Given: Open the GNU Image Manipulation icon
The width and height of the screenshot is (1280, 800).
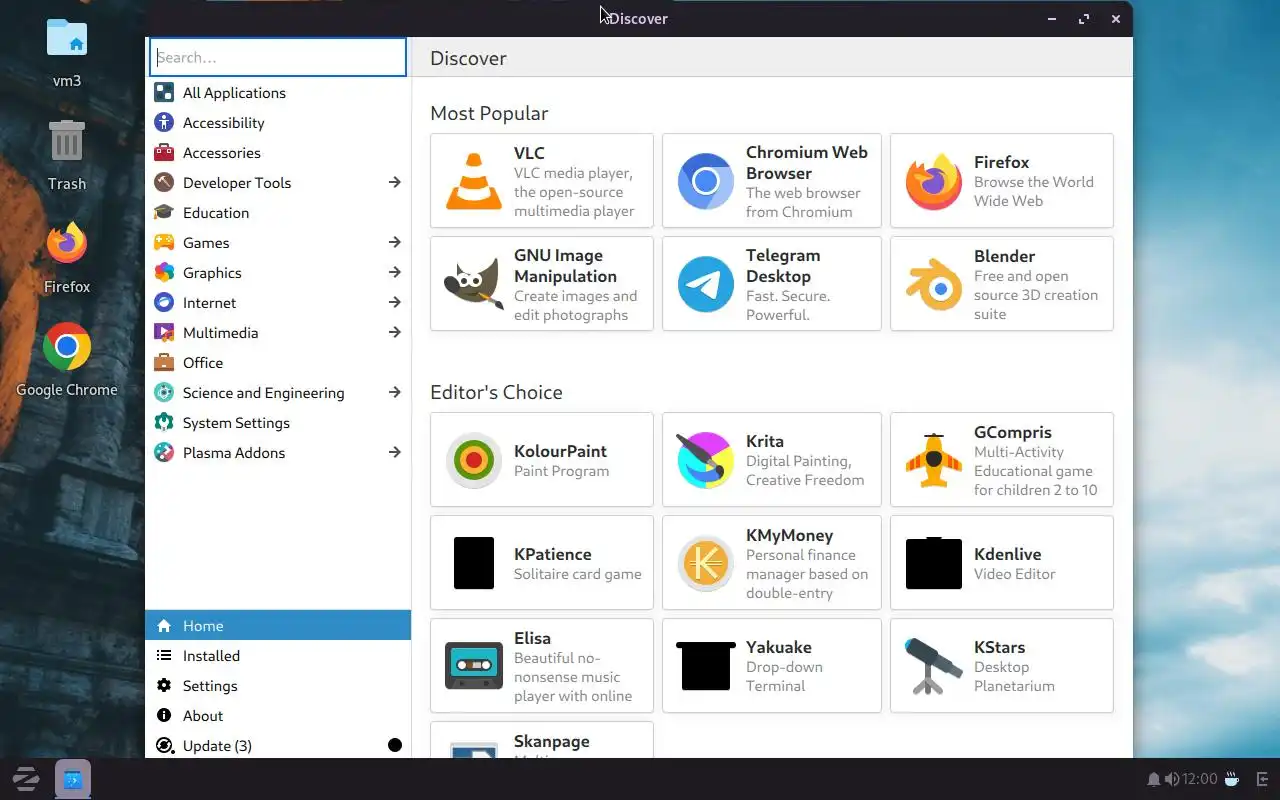Looking at the screenshot, I should click(474, 284).
